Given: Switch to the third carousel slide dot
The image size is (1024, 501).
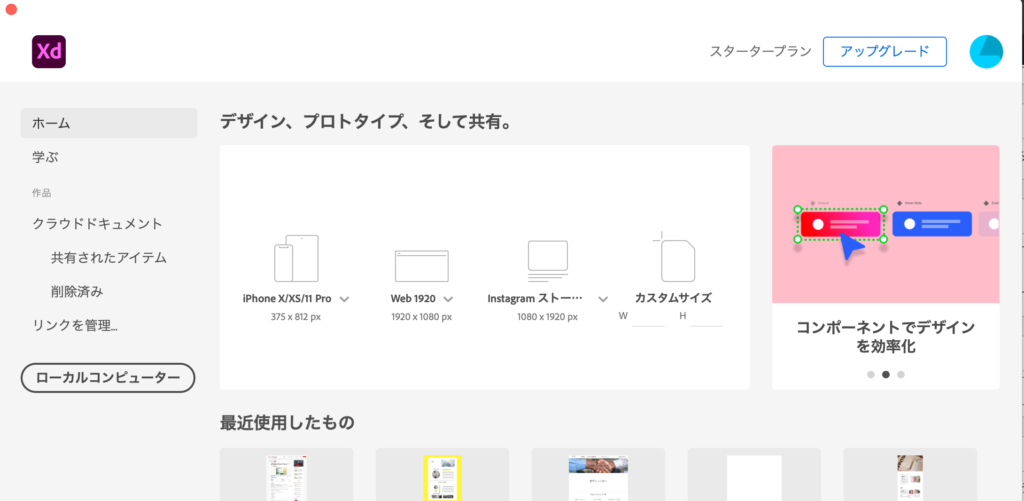Looking at the screenshot, I should 901,374.
